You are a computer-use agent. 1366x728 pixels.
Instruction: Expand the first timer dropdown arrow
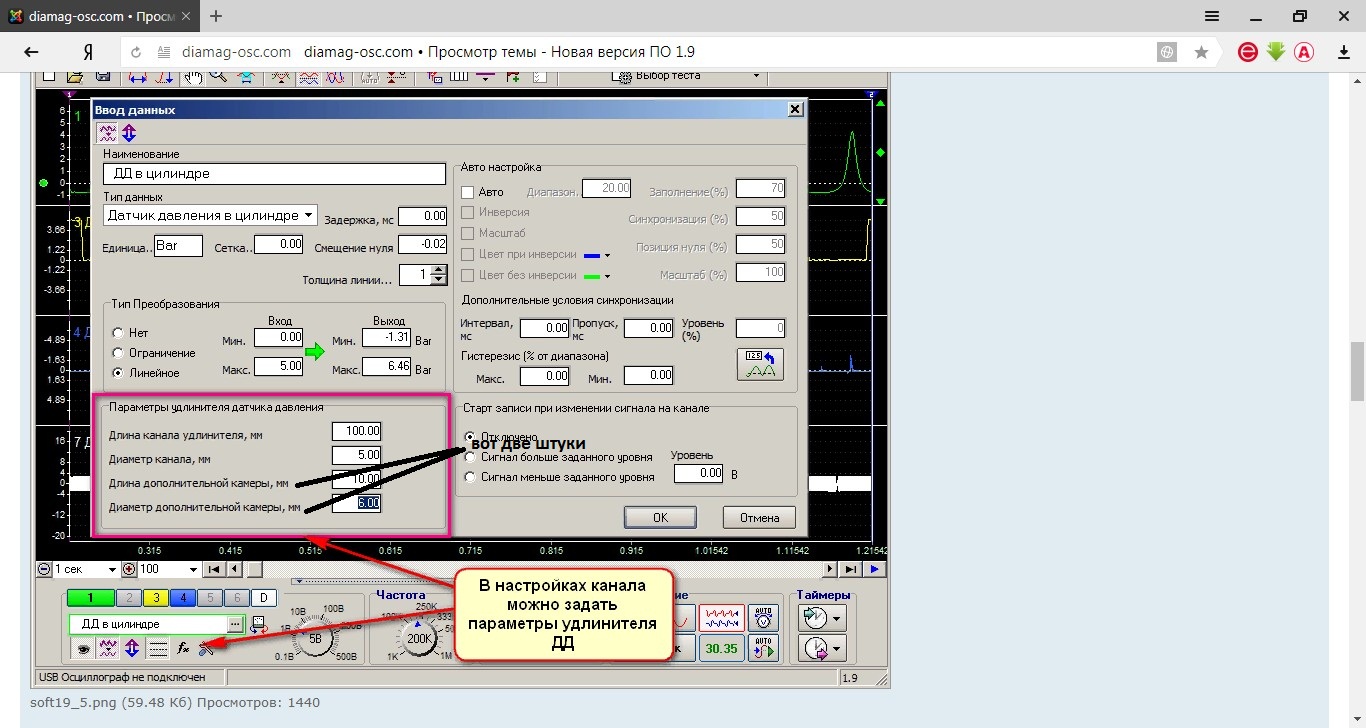tap(837, 617)
